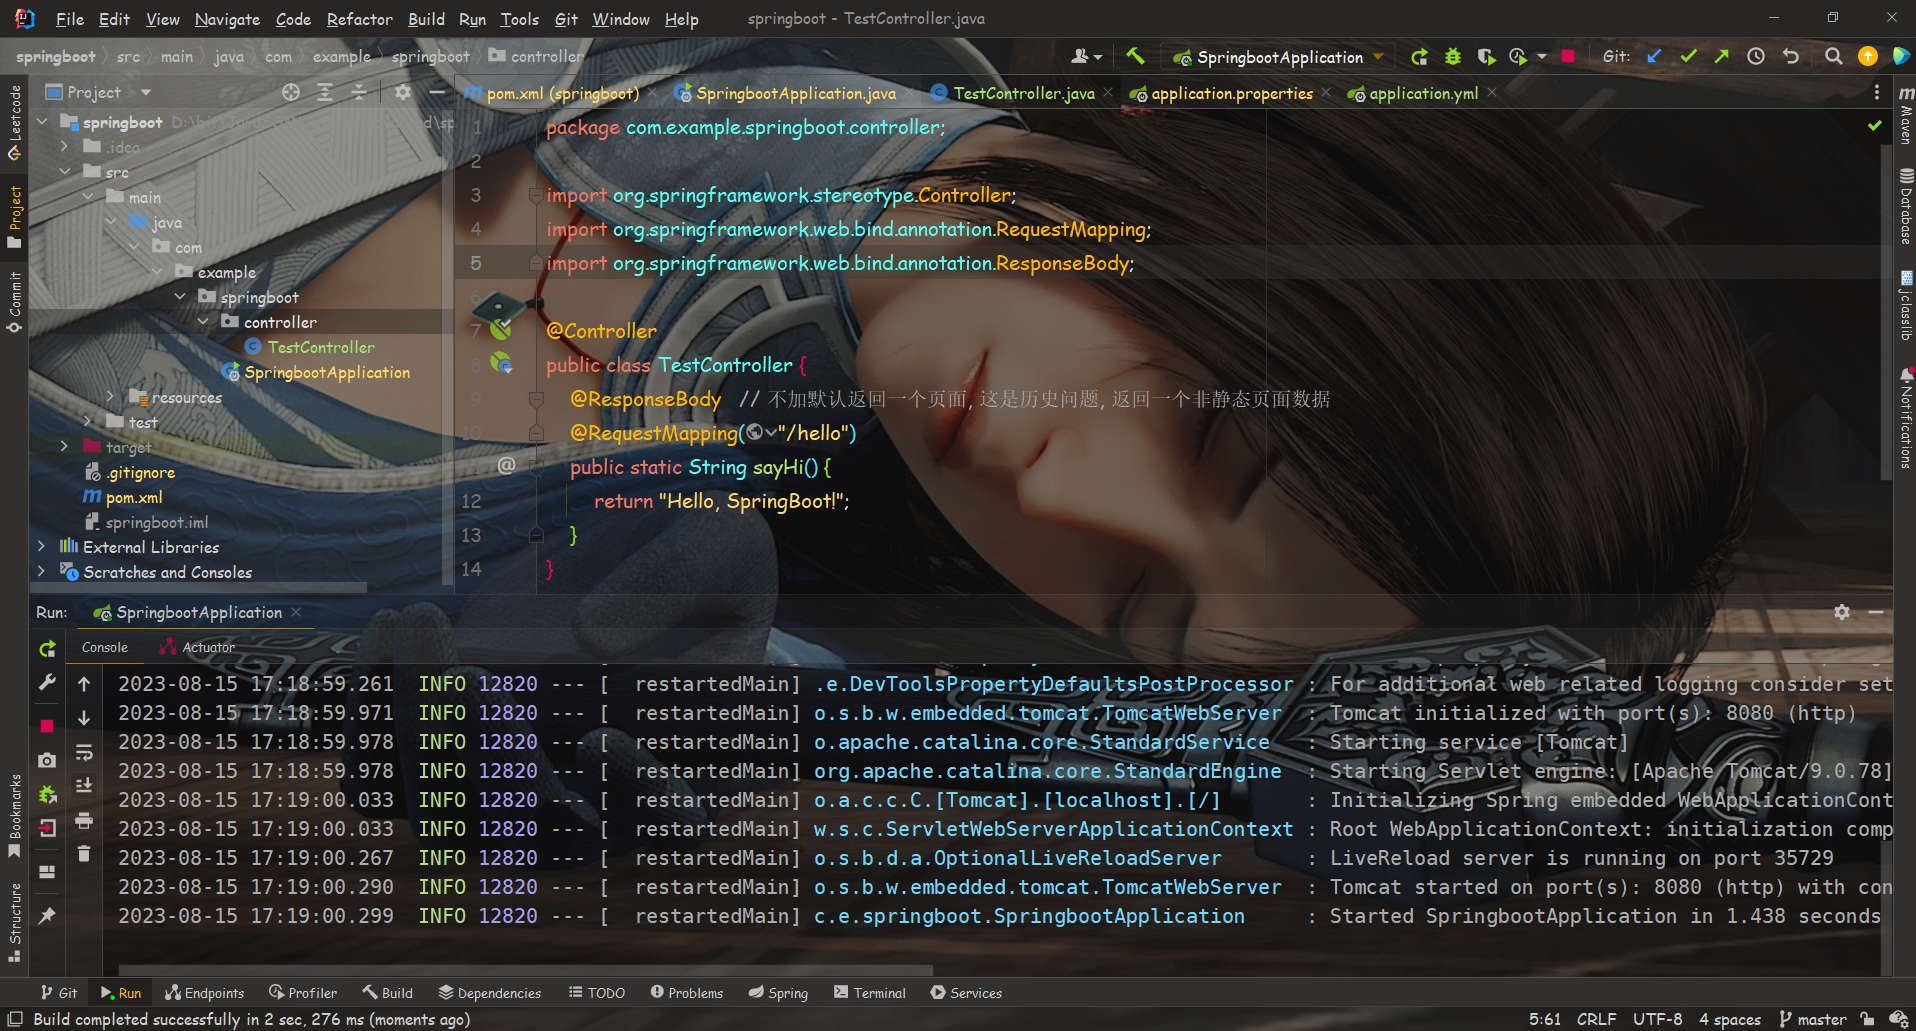Debug SpringbootApplication with bug icon
The height and width of the screenshot is (1031, 1916).
tap(1453, 57)
